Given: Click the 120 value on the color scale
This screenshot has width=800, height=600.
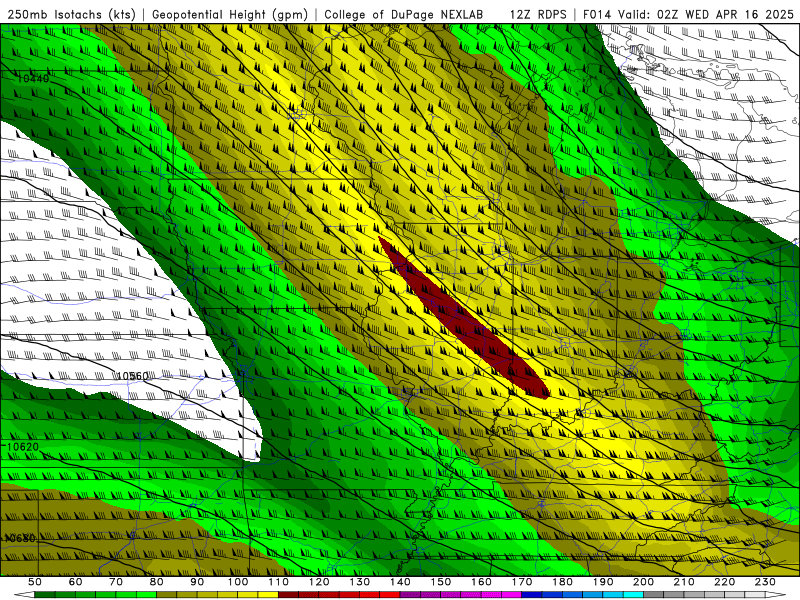Looking at the screenshot, I should coord(319,582).
